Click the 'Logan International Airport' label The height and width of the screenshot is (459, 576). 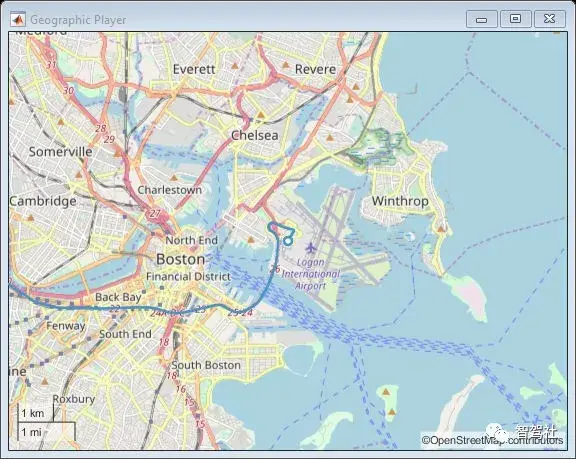(x=311, y=274)
